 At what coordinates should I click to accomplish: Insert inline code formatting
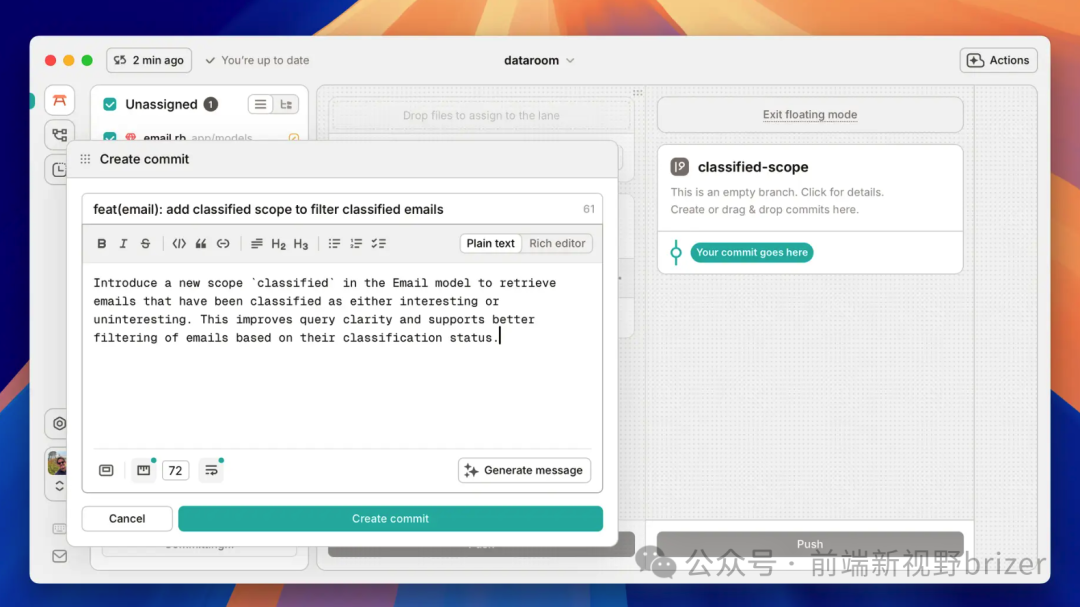coord(179,243)
